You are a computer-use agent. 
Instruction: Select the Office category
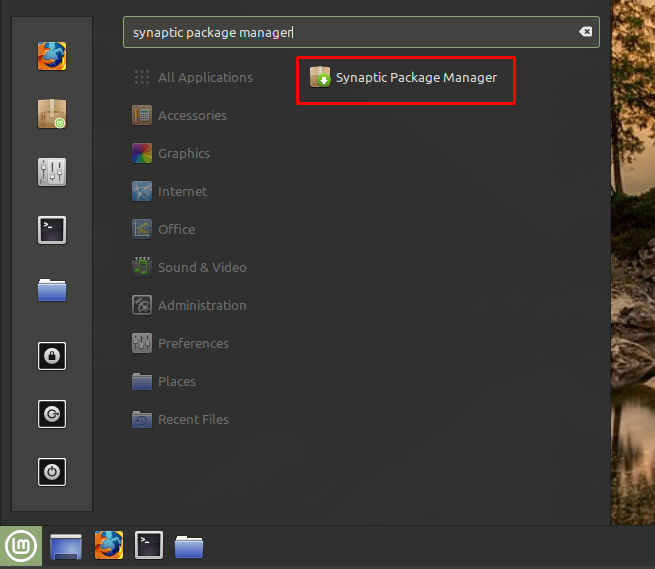point(164,229)
